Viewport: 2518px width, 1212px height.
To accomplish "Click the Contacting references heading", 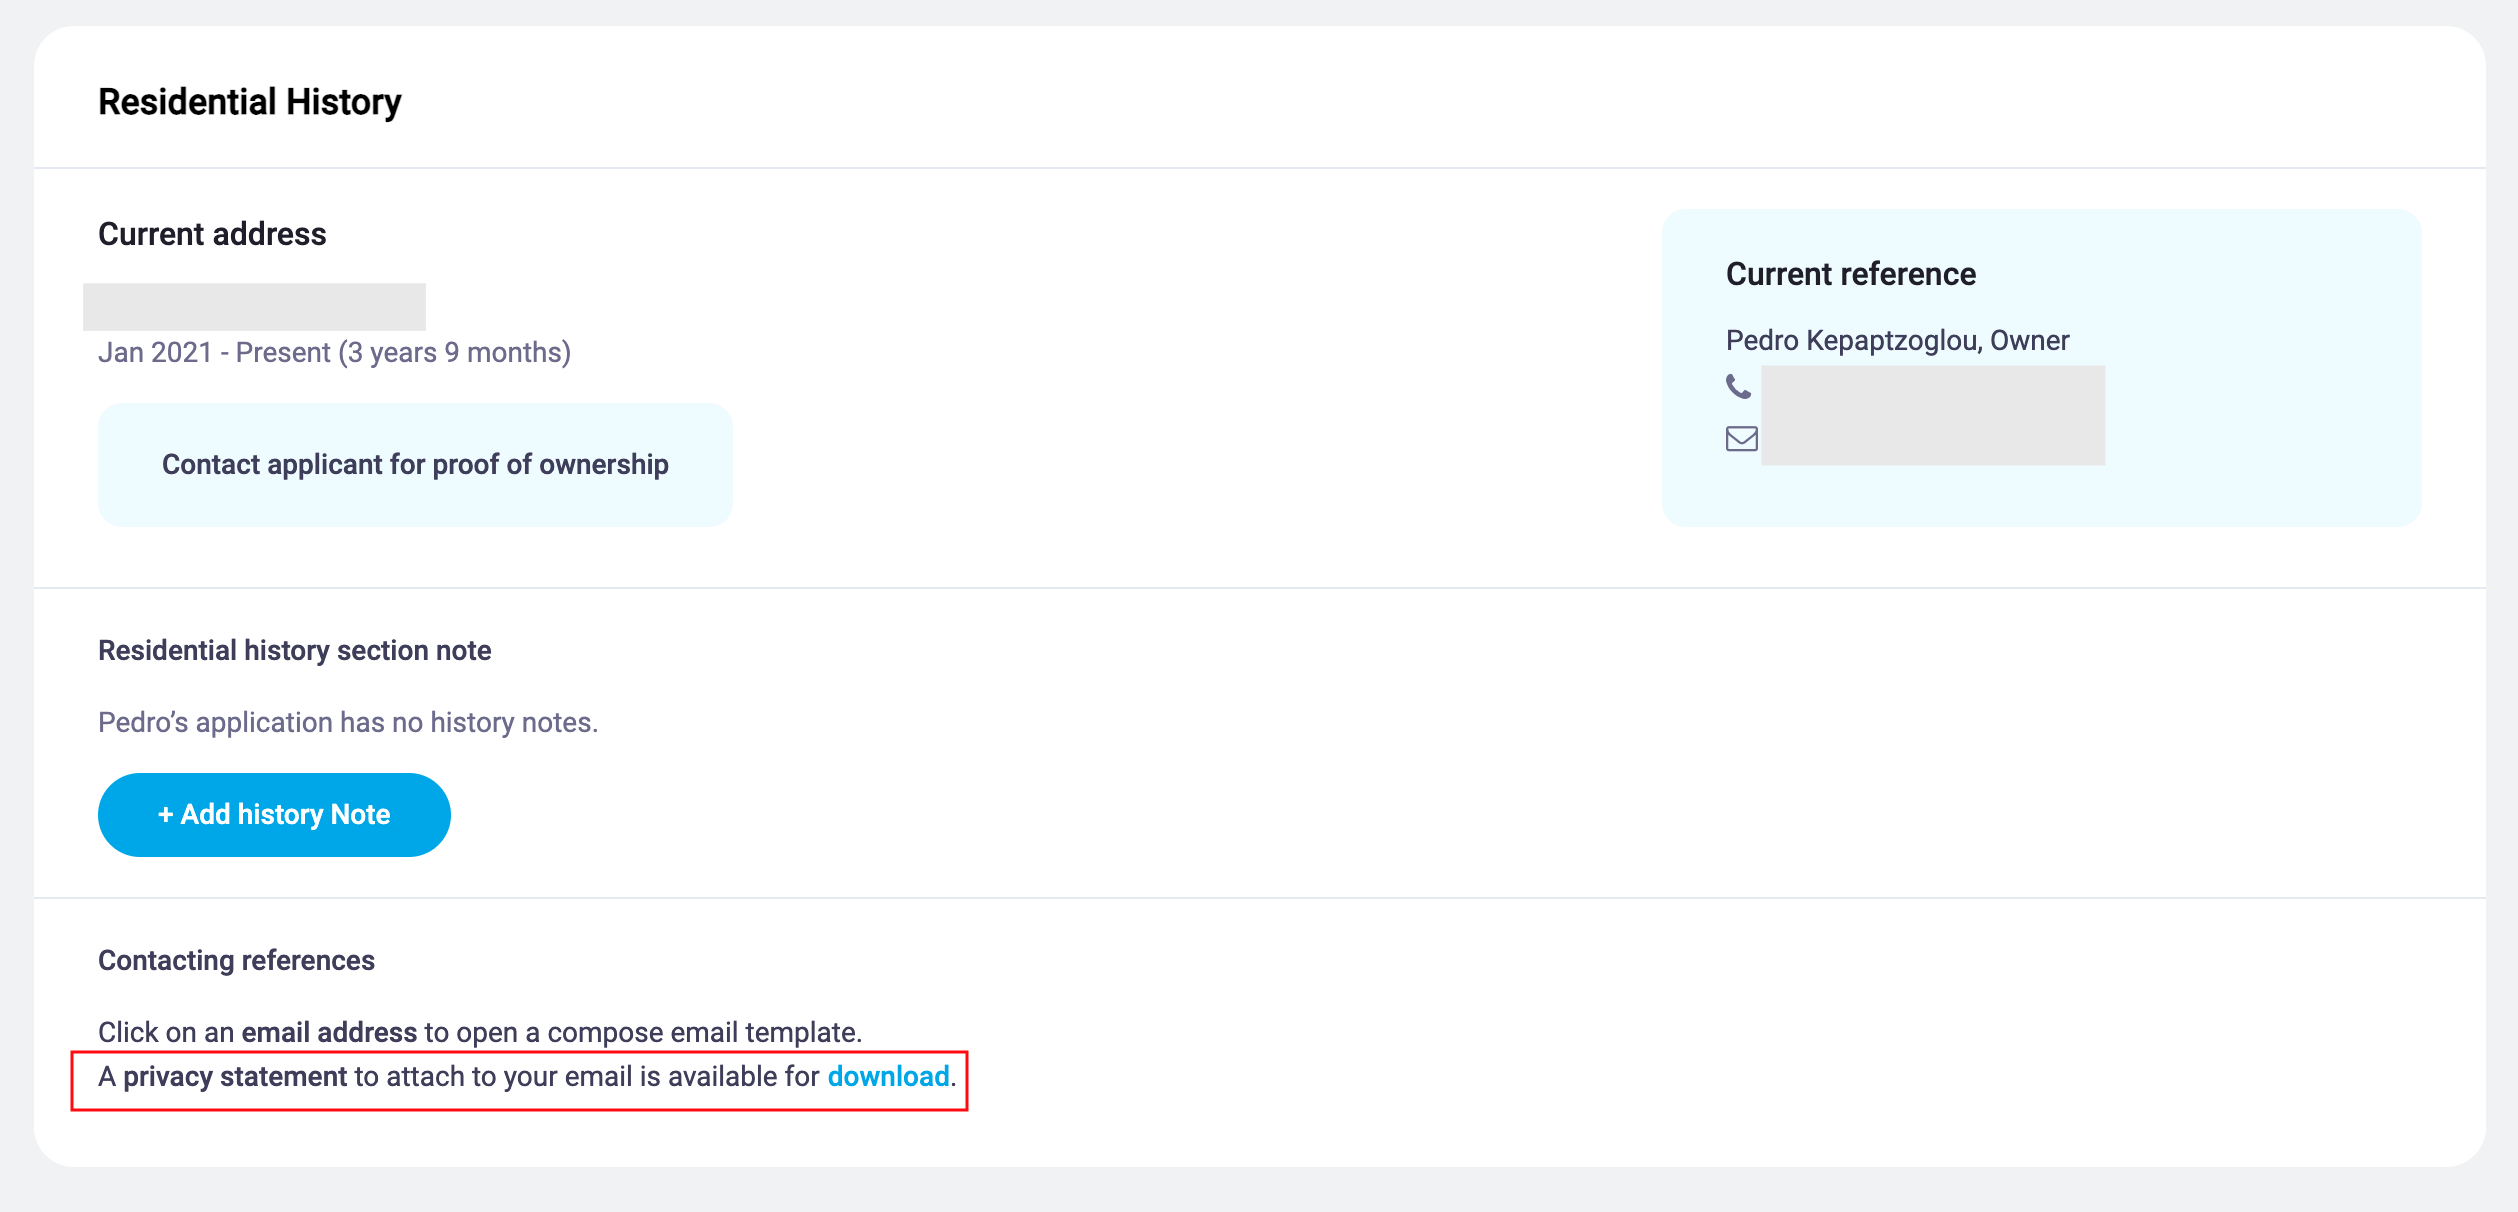I will [x=236, y=960].
